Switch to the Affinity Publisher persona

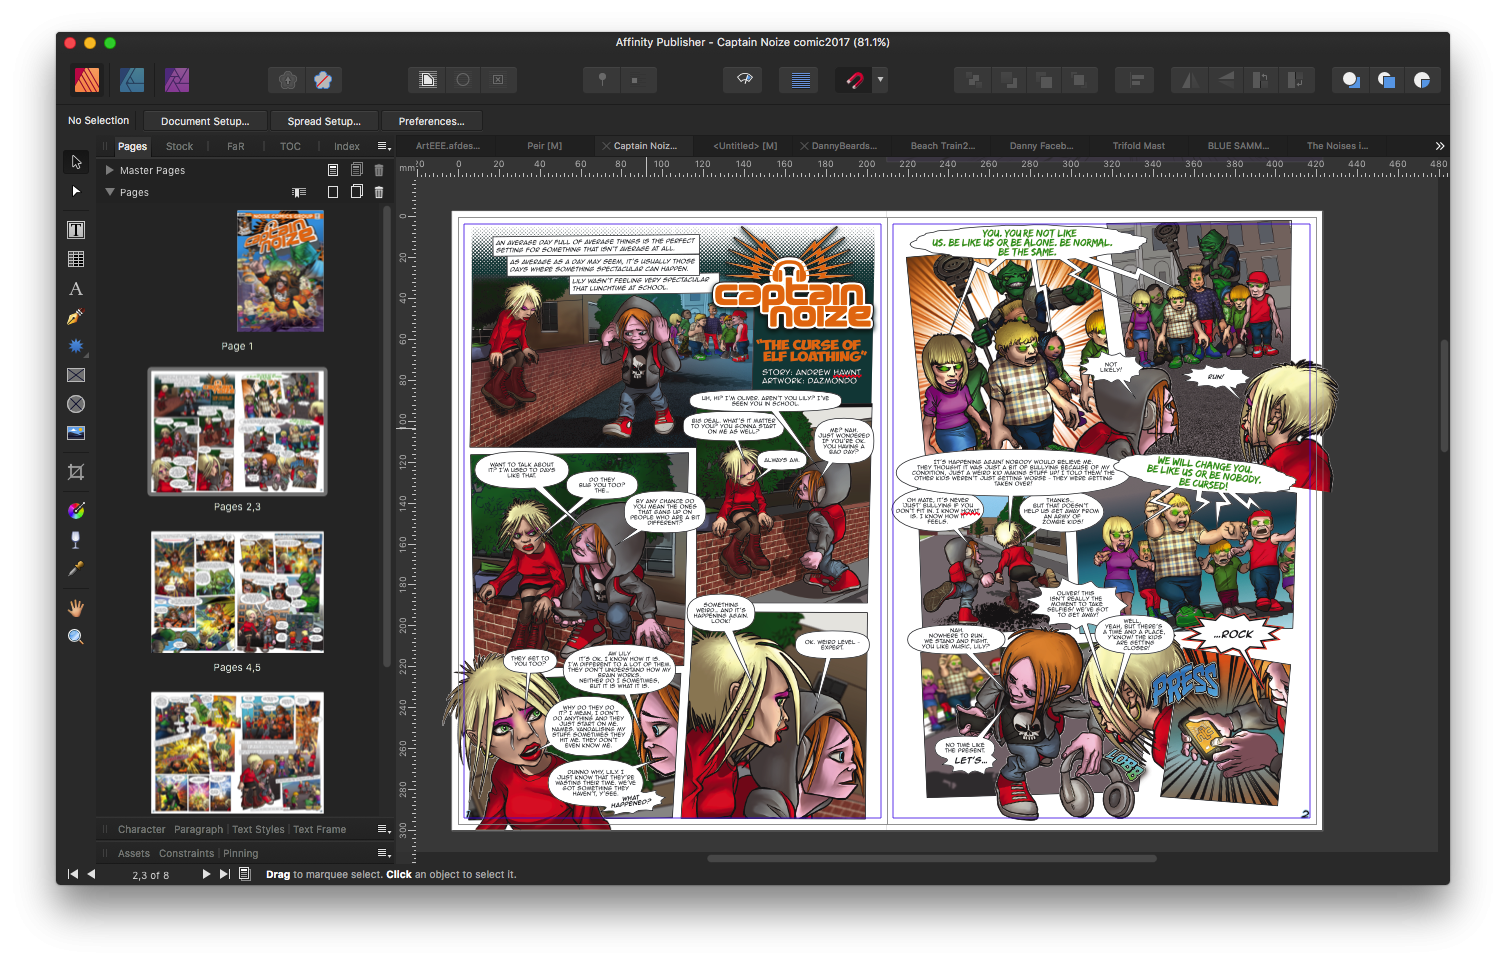click(87, 79)
